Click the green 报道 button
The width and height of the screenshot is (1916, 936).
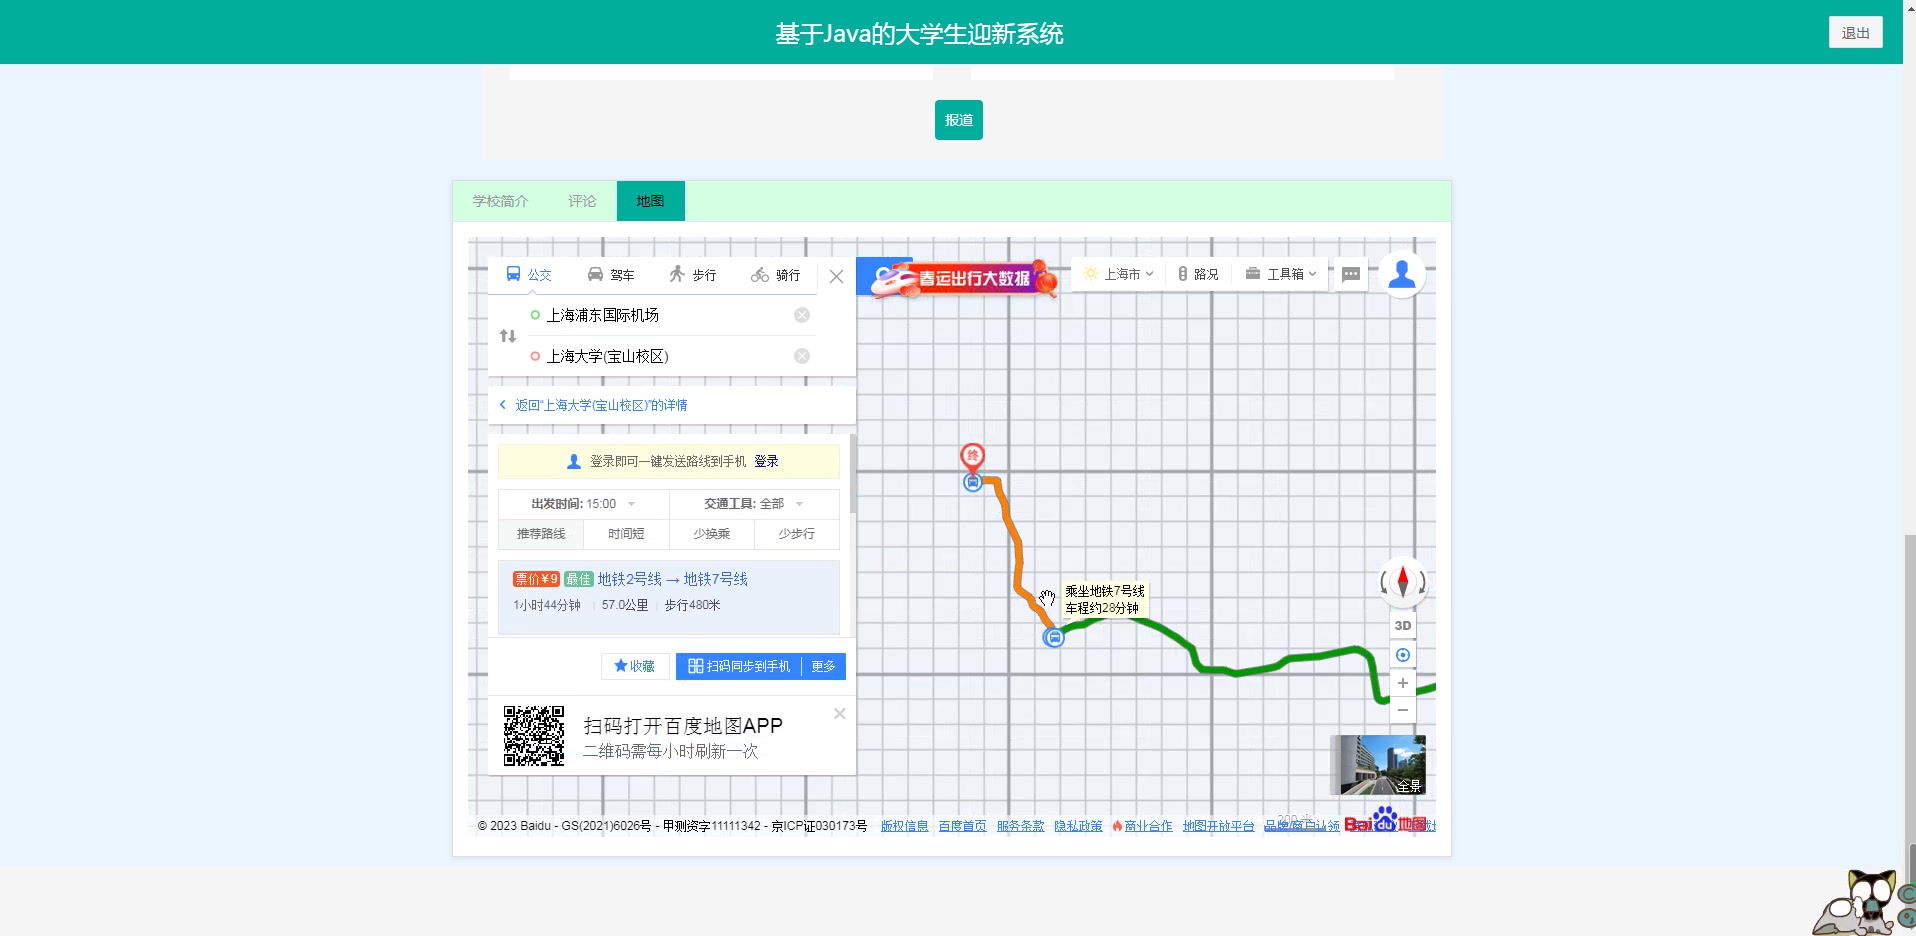pos(959,120)
